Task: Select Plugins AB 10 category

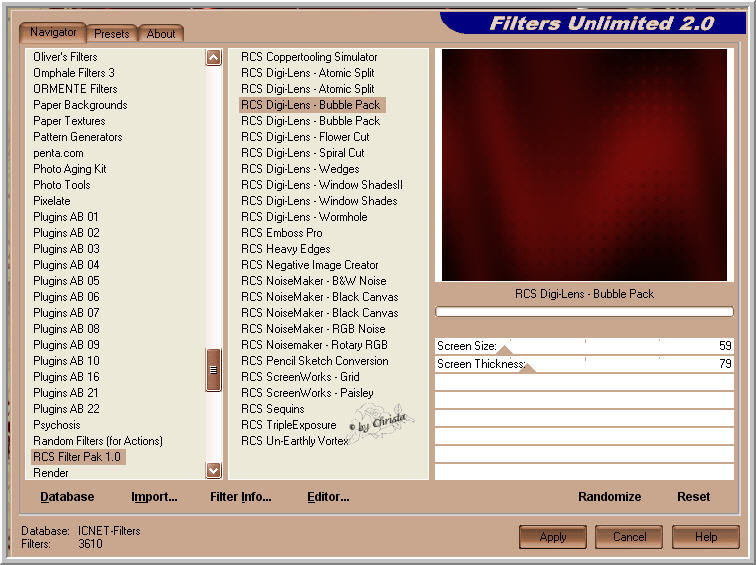Action: [x=66, y=361]
